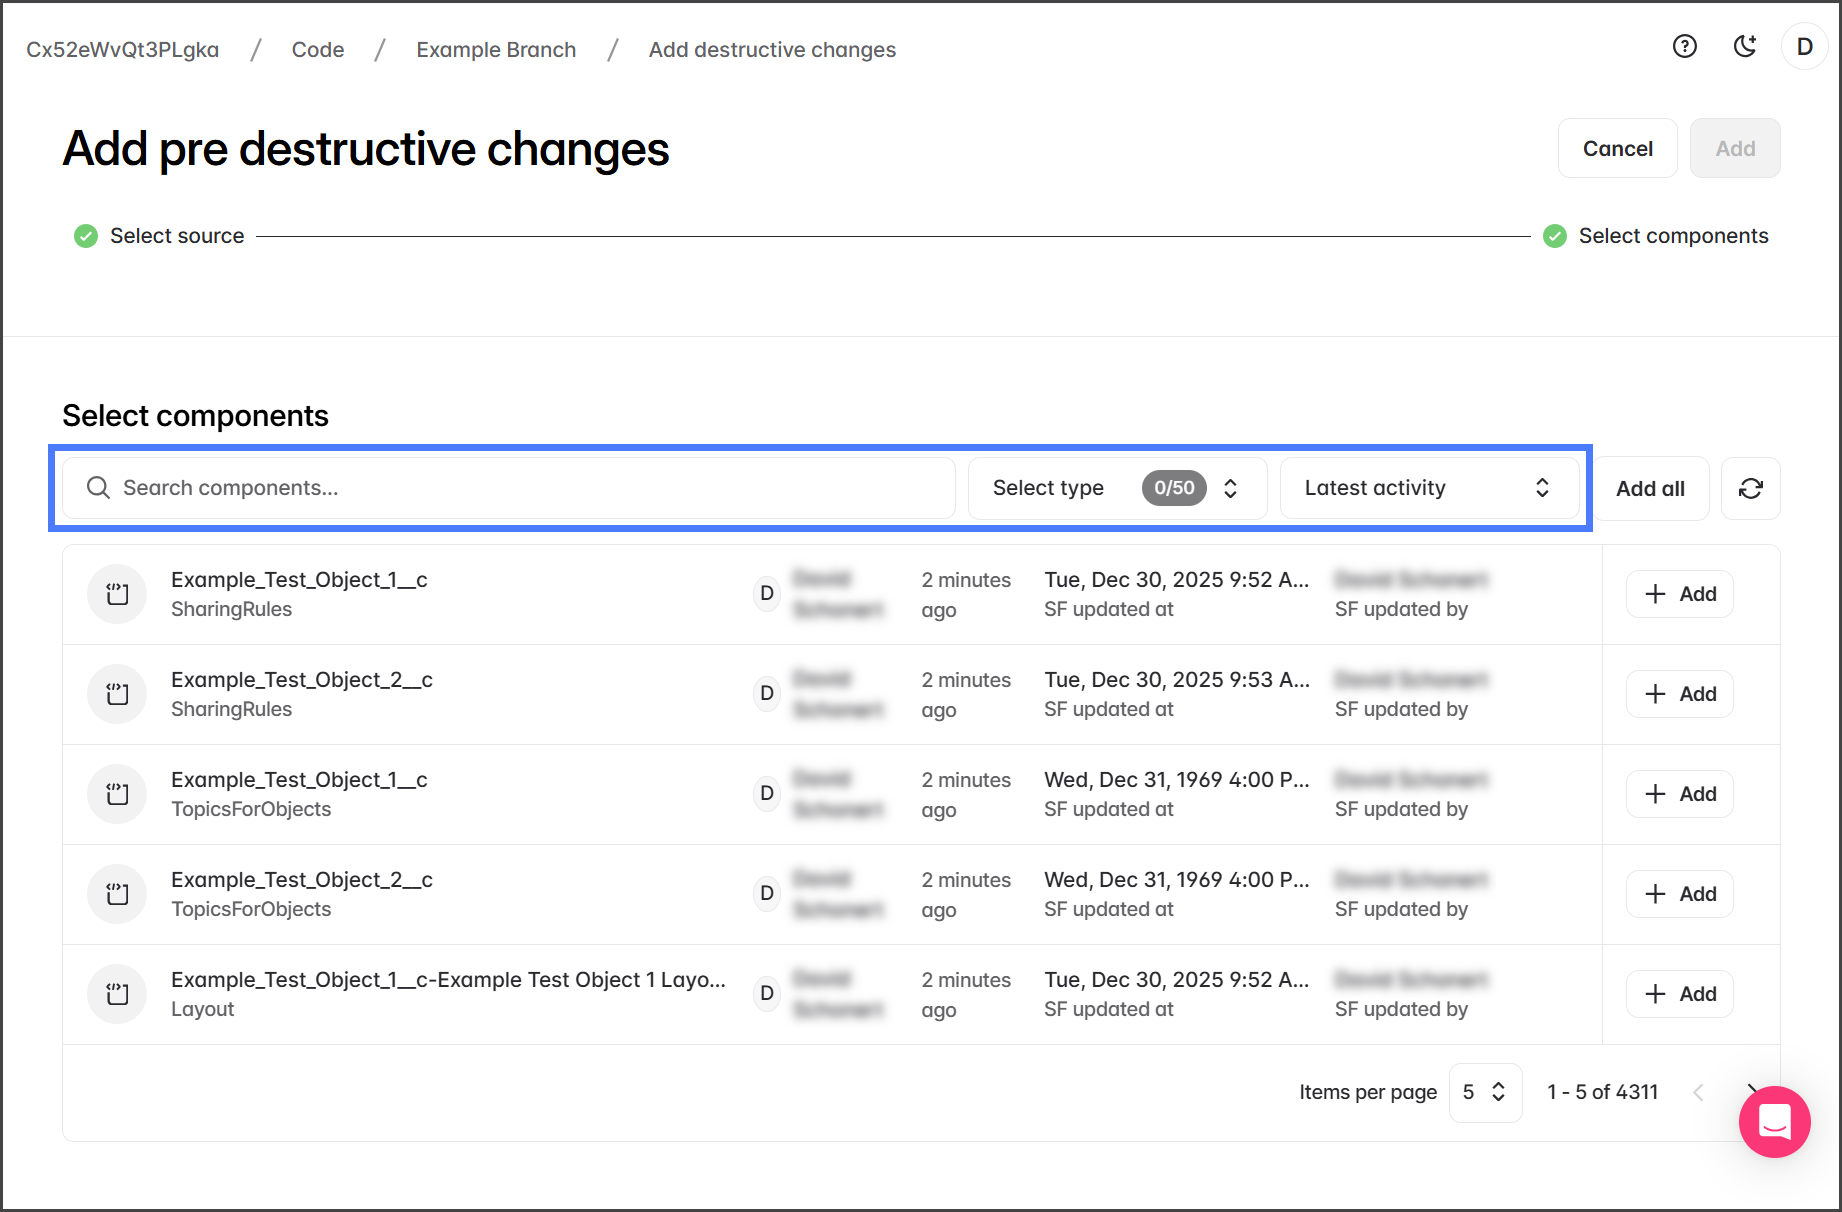Change items per page dropdown
The width and height of the screenshot is (1842, 1212).
pos(1485,1092)
